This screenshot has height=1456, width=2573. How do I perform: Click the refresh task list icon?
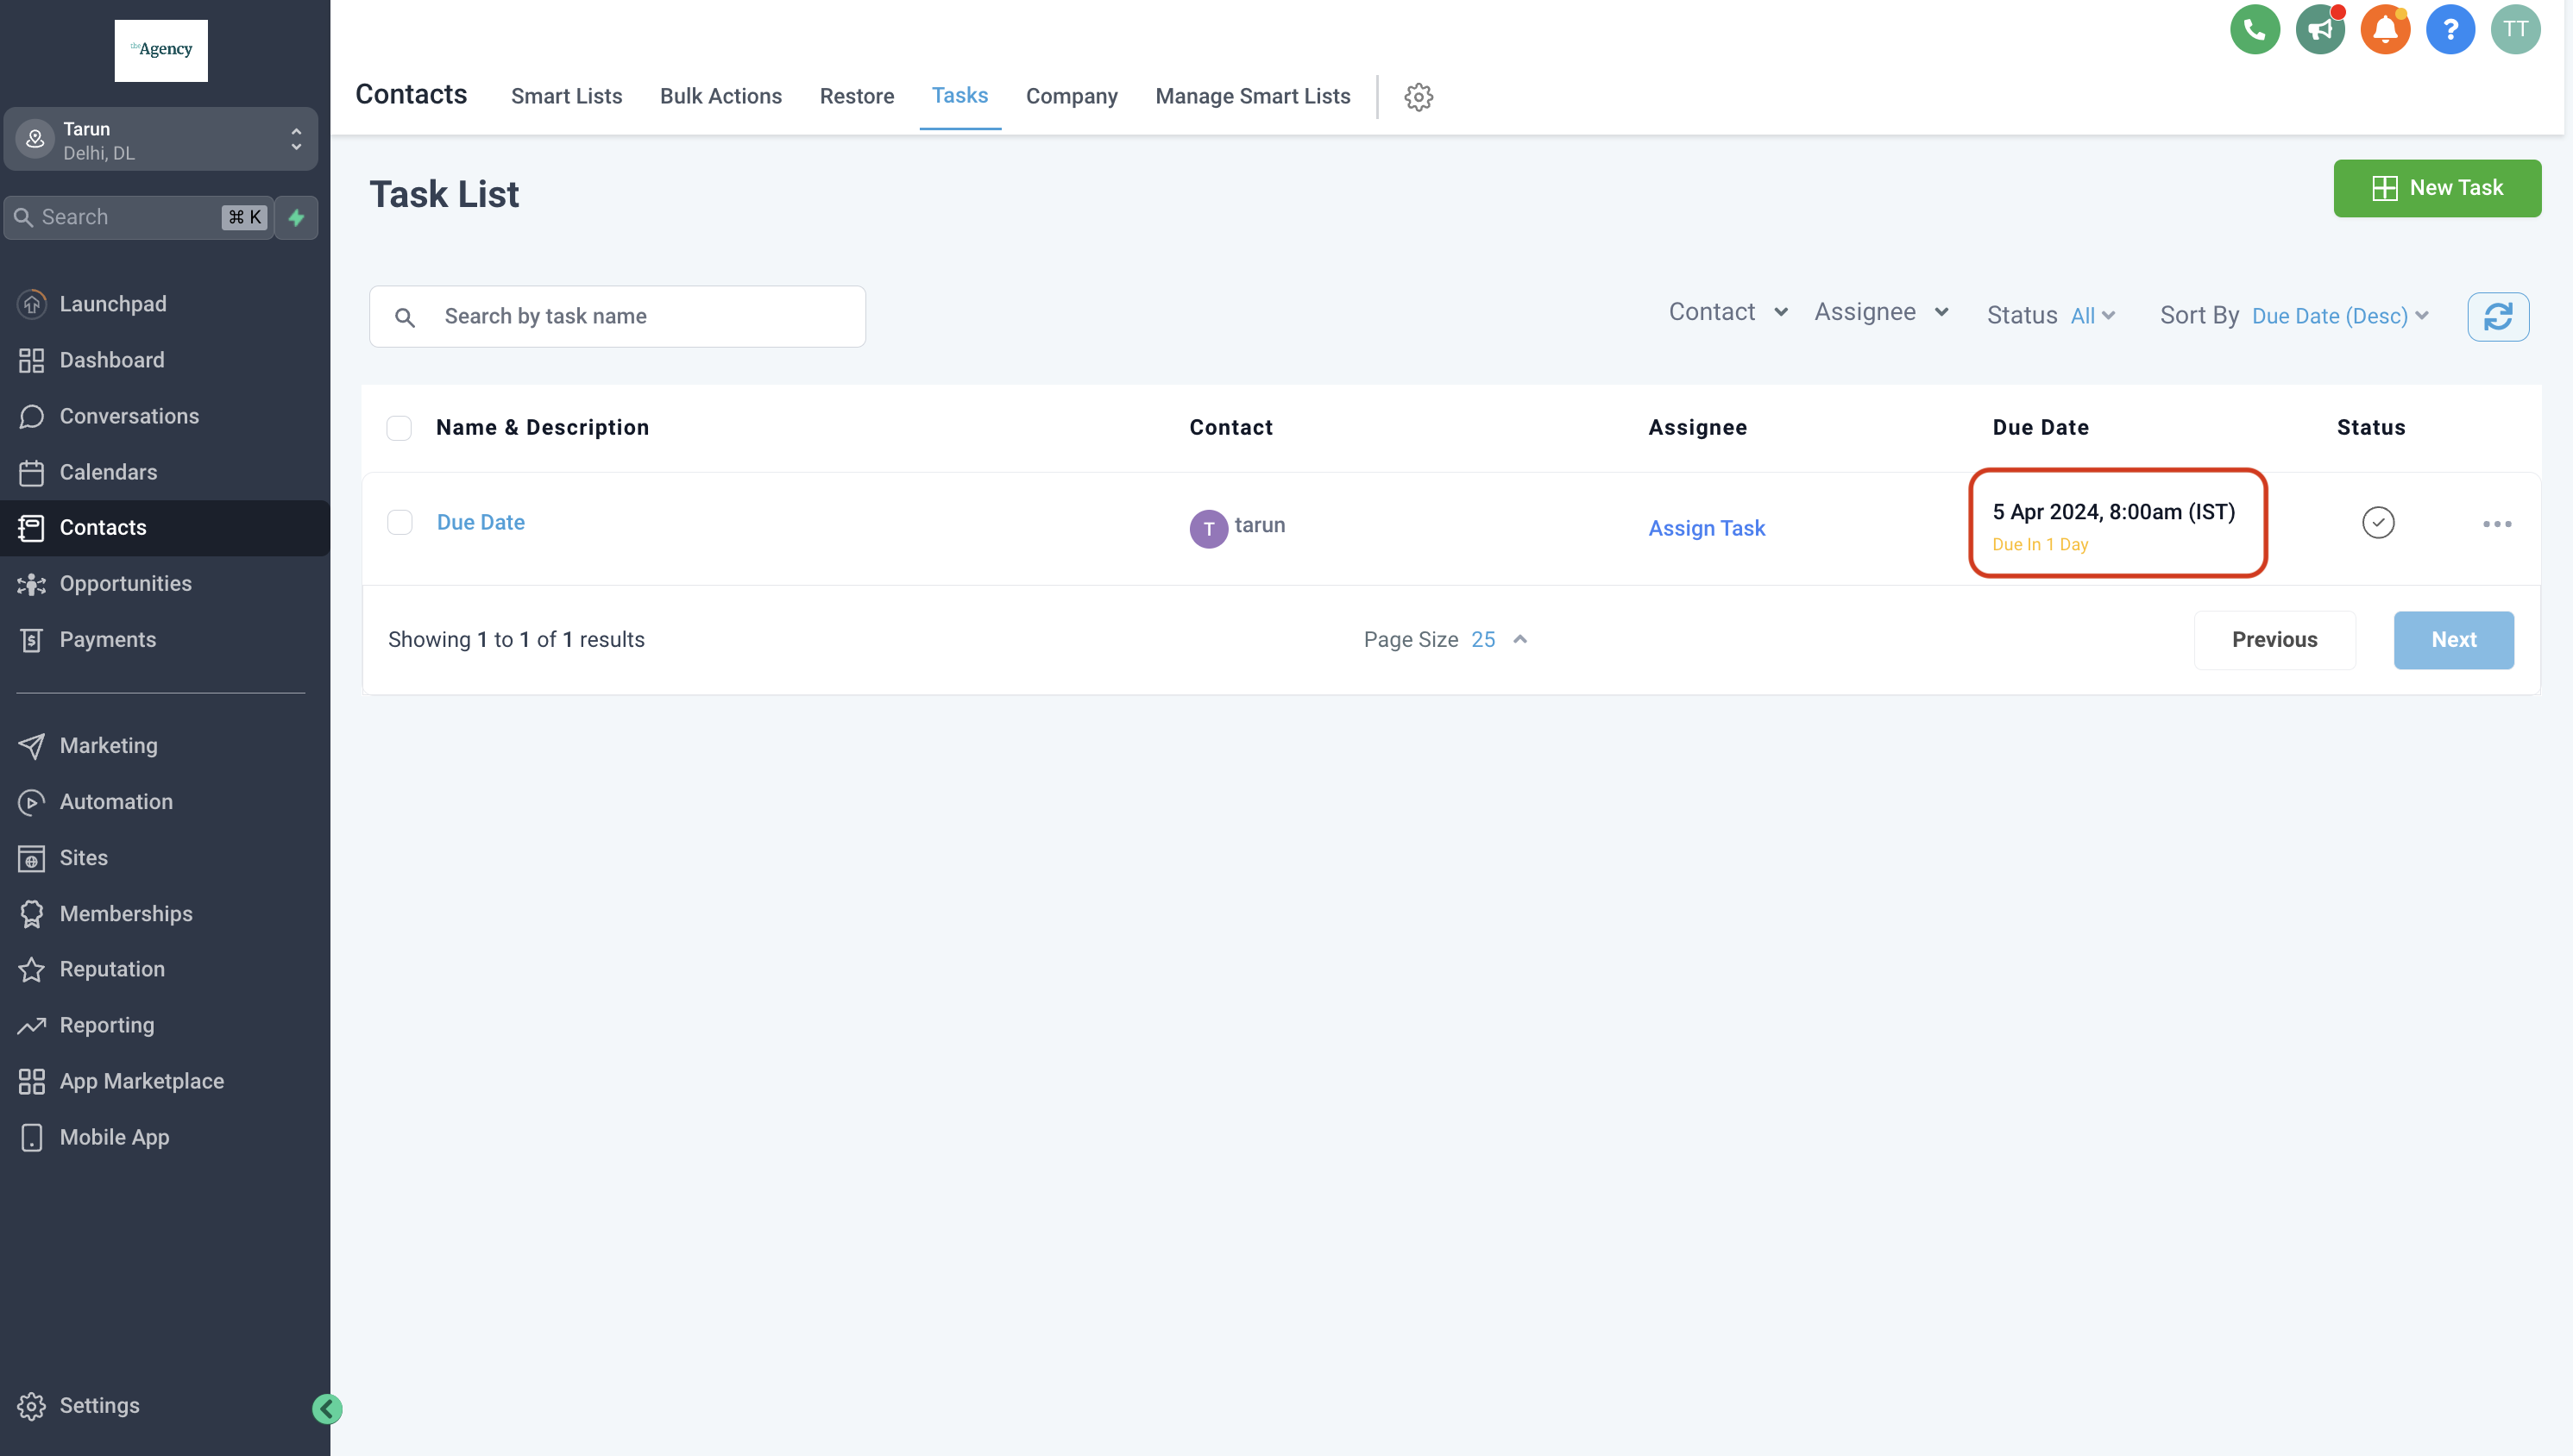pos(2497,316)
